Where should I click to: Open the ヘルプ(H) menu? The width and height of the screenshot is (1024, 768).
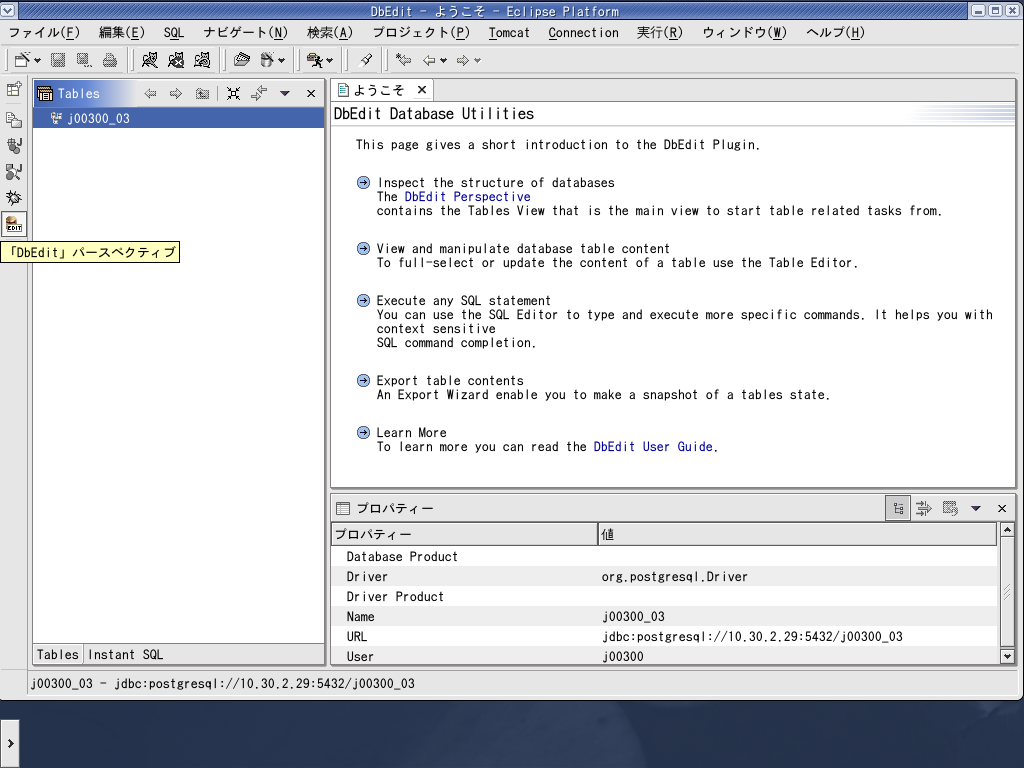coord(835,33)
